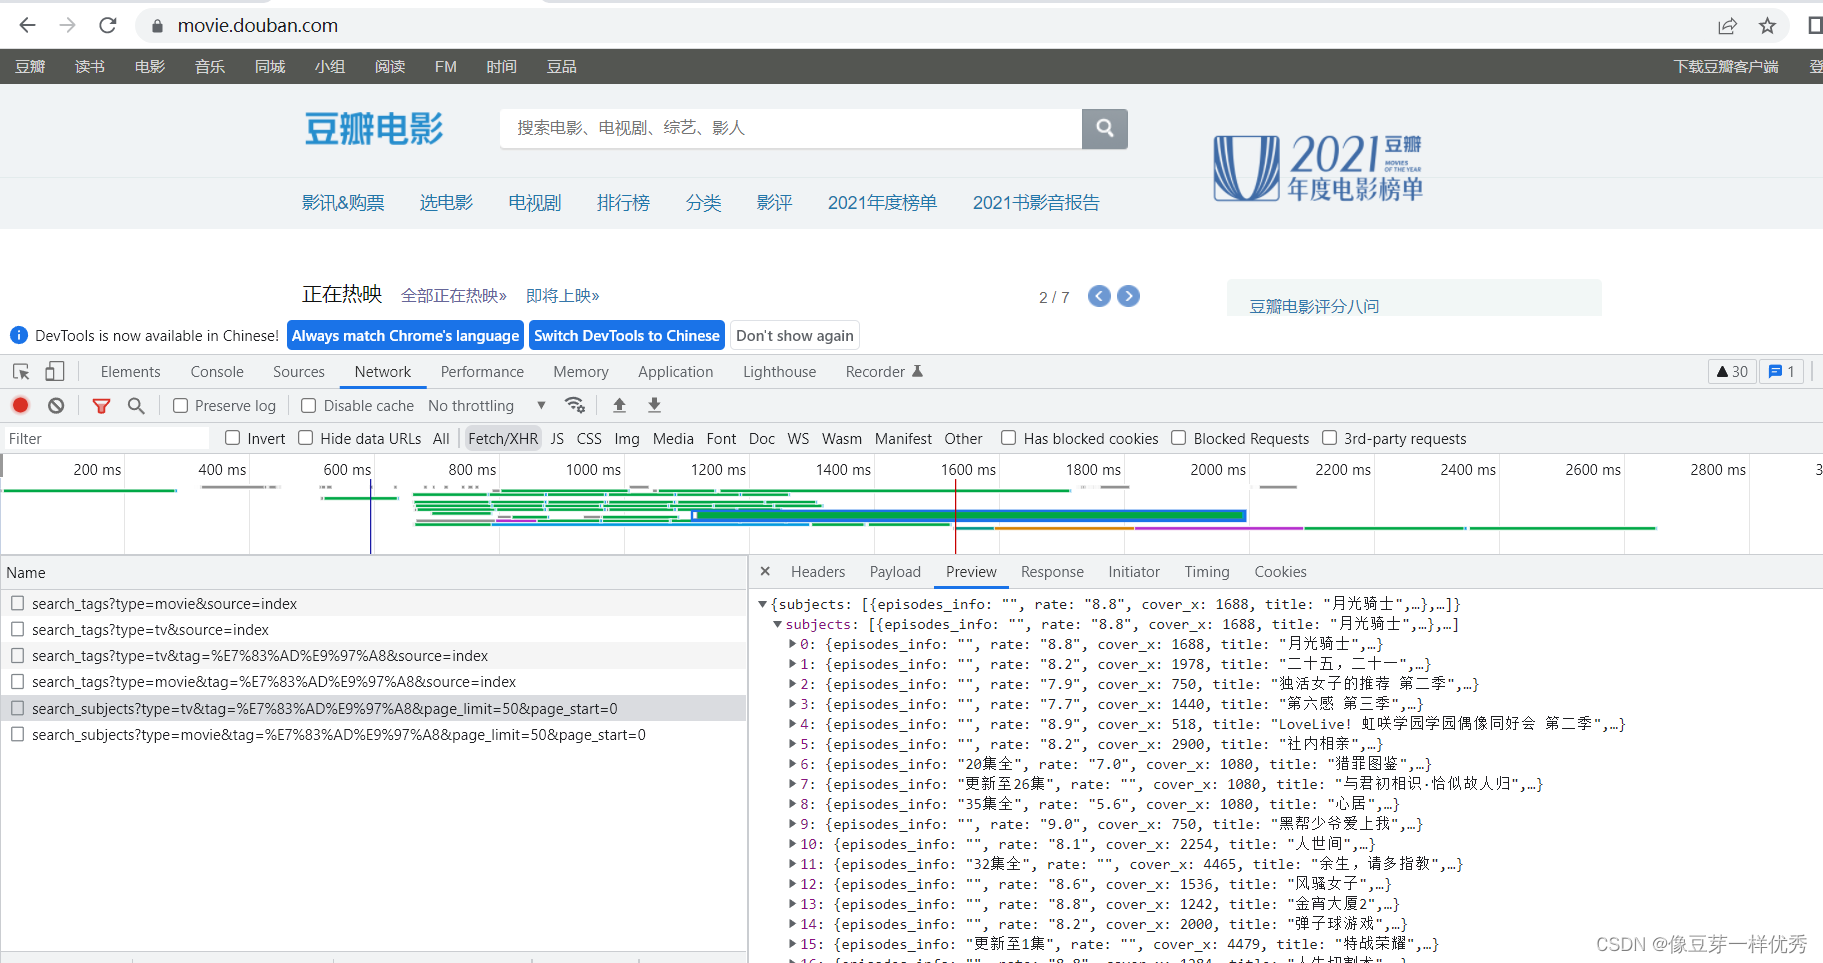This screenshot has width=1823, height=963.
Task: Show next slide of 正在热映 carousel
Action: (1128, 296)
